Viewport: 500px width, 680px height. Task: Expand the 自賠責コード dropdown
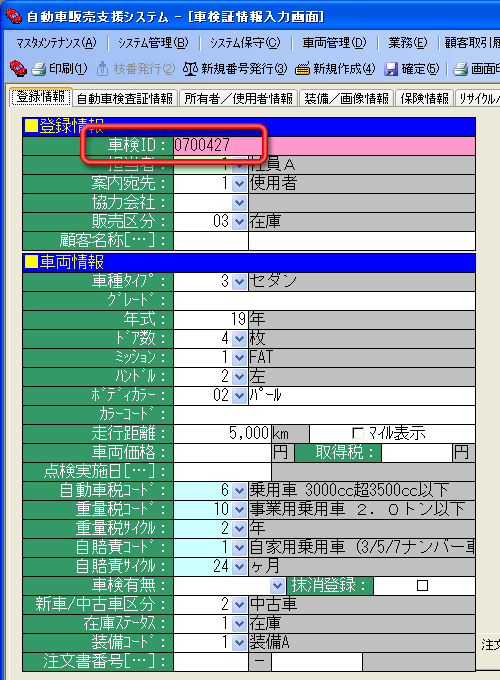[239, 548]
